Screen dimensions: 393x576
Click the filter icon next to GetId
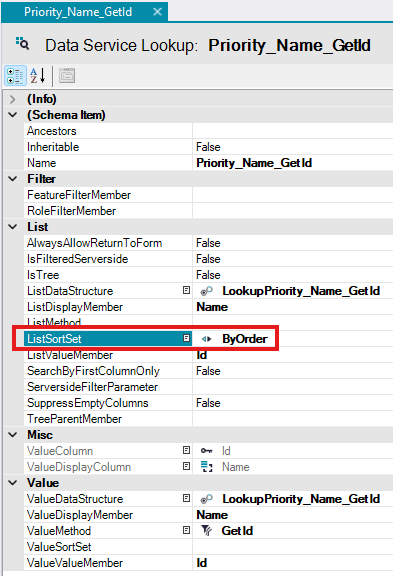pos(206,531)
